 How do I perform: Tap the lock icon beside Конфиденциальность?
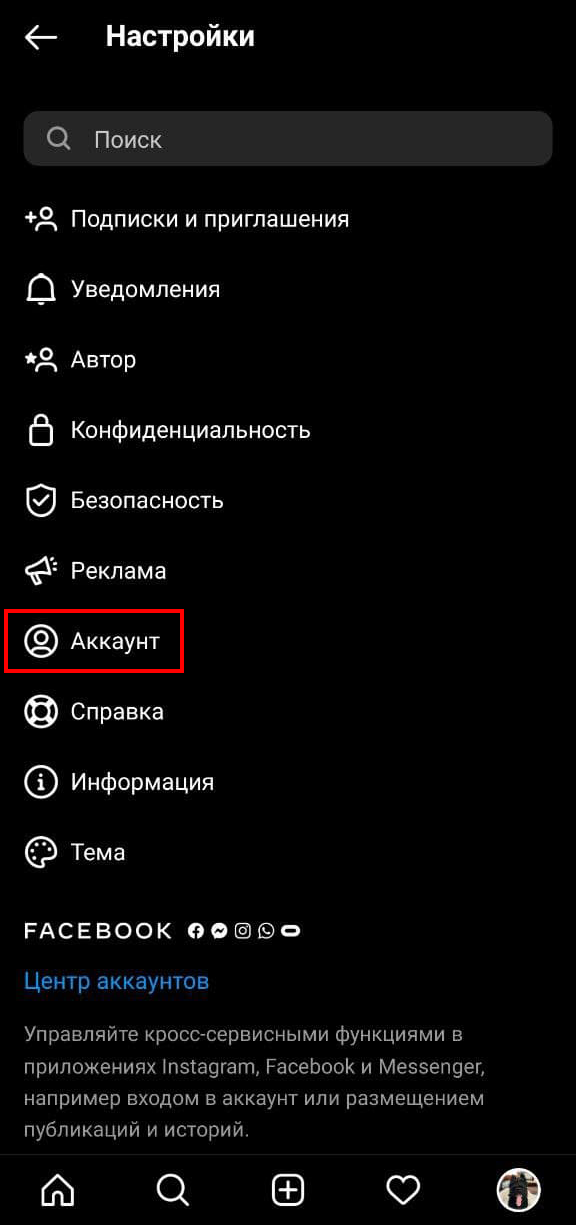[41, 430]
